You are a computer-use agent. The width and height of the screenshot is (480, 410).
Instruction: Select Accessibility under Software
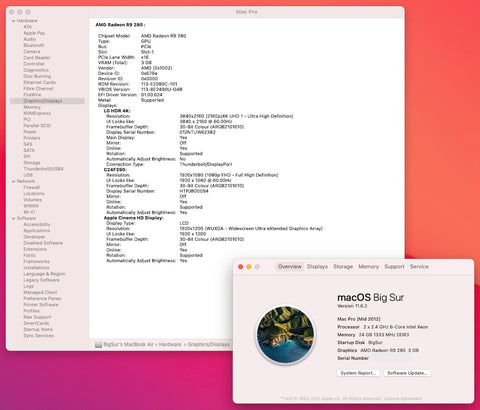[x=37, y=224]
